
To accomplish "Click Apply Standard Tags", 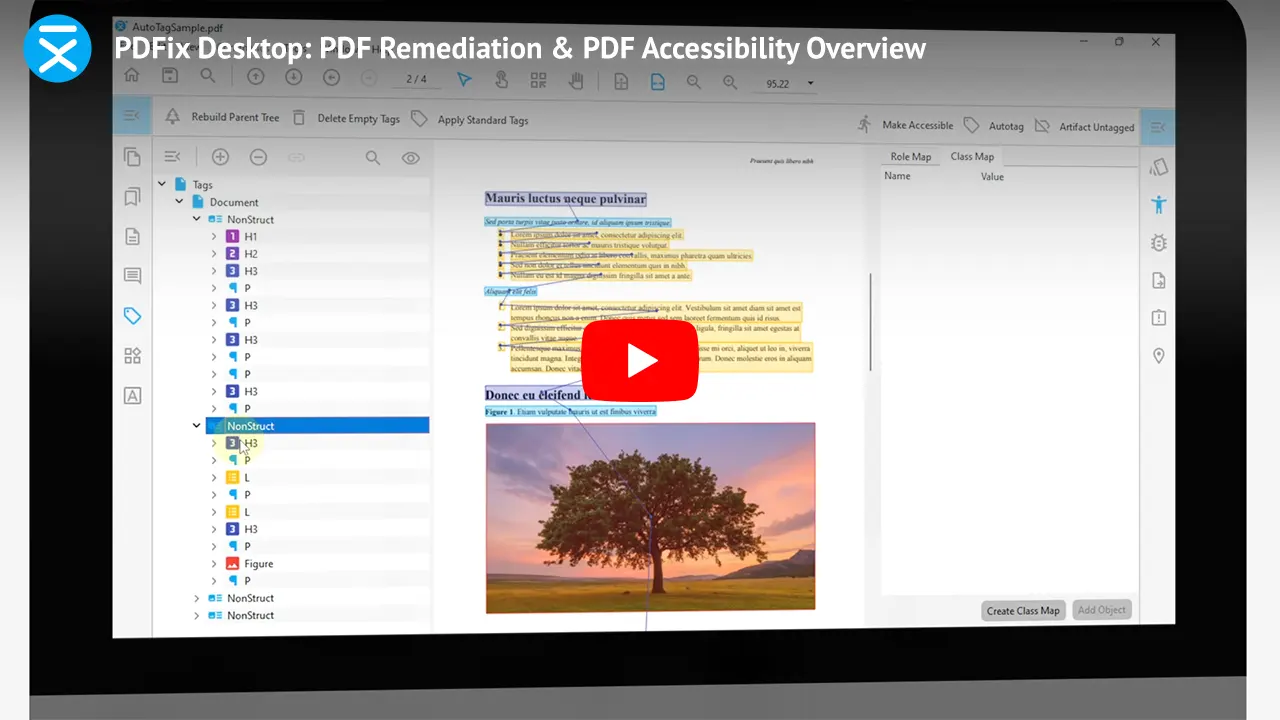I will click(470, 120).
